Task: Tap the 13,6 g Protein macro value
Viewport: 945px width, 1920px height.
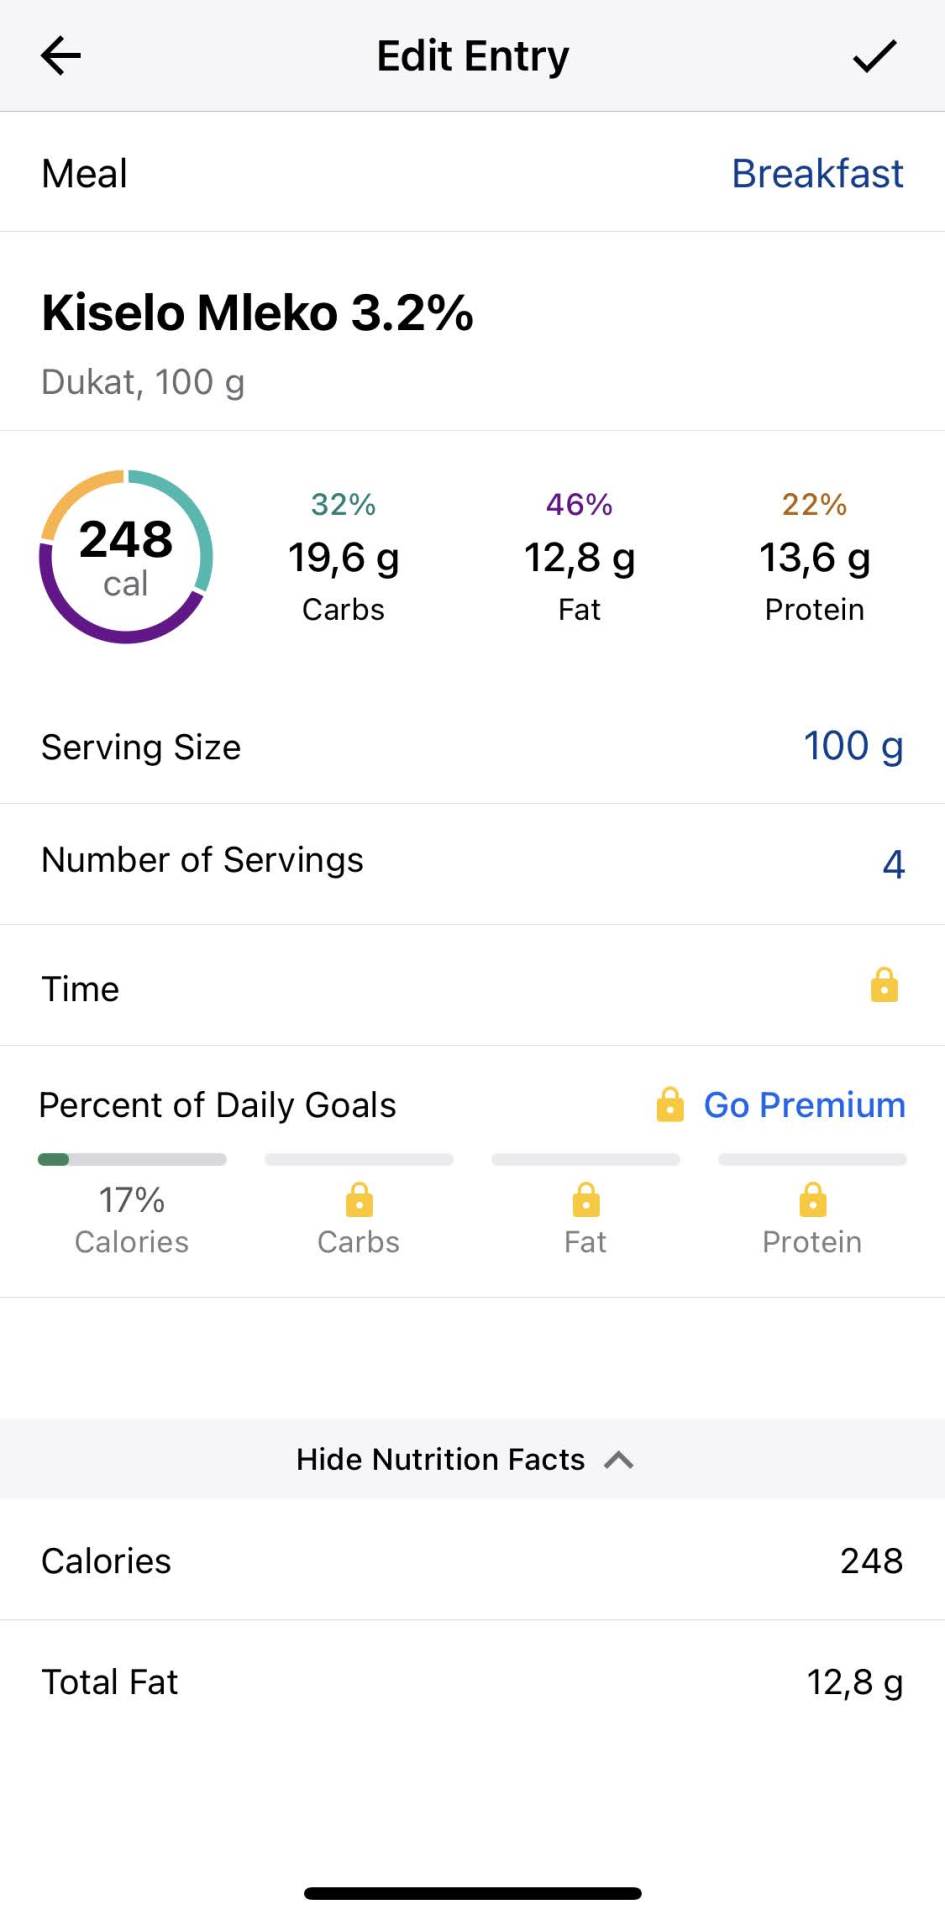Action: coord(814,558)
